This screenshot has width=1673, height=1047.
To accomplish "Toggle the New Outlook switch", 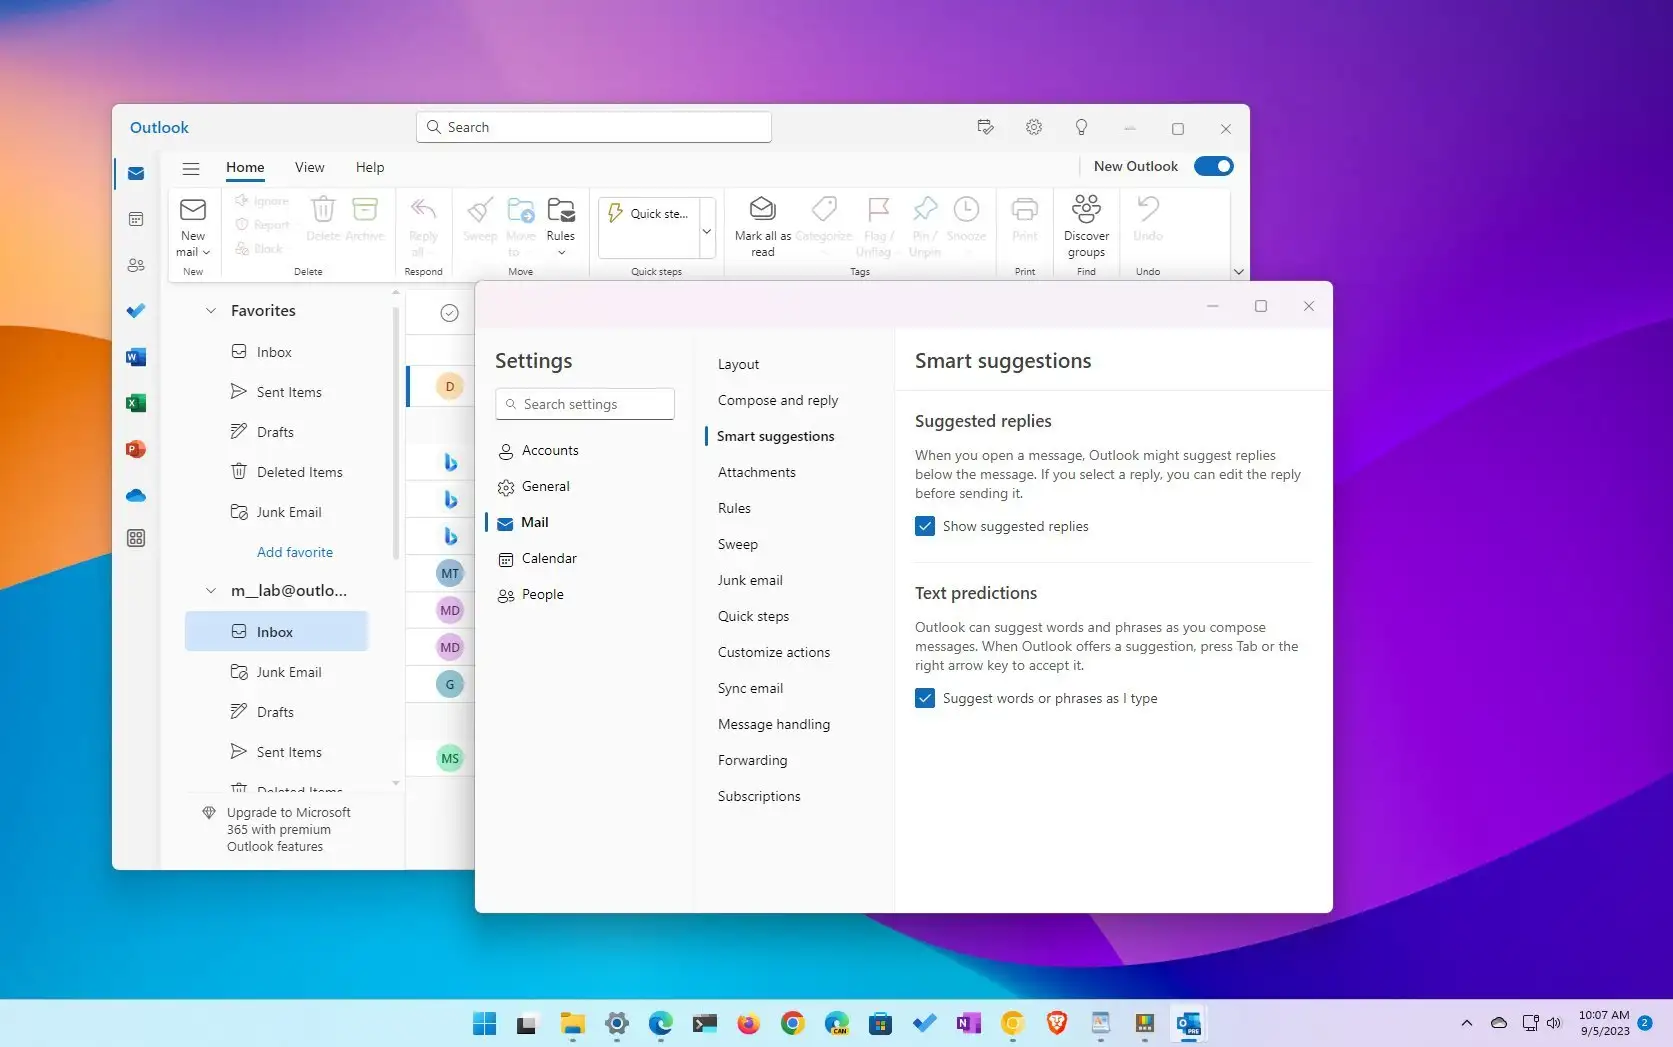I will pyautogui.click(x=1213, y=166).
